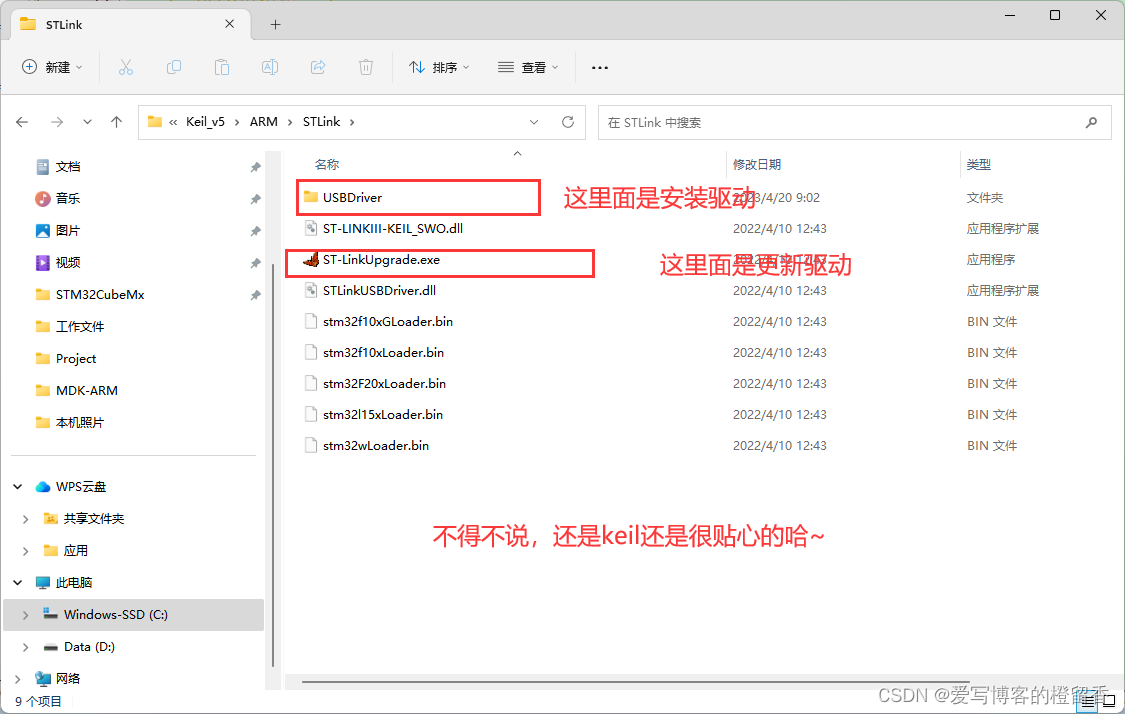Go back with the back arrow
Screen dimensions: 1125x714
(x=22, y=122)
